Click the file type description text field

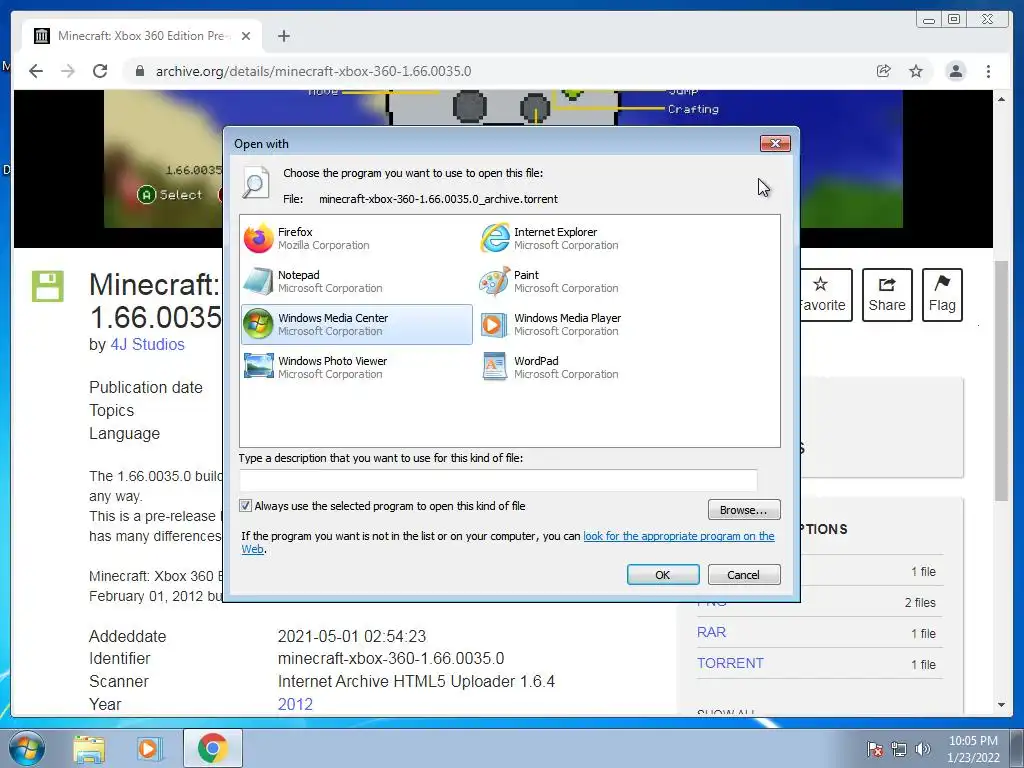click(498, 480)
